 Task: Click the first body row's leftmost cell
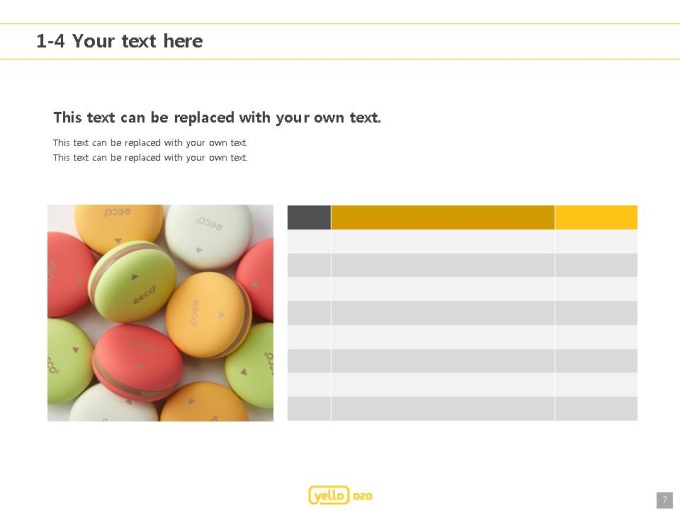(x=309, y=241)
